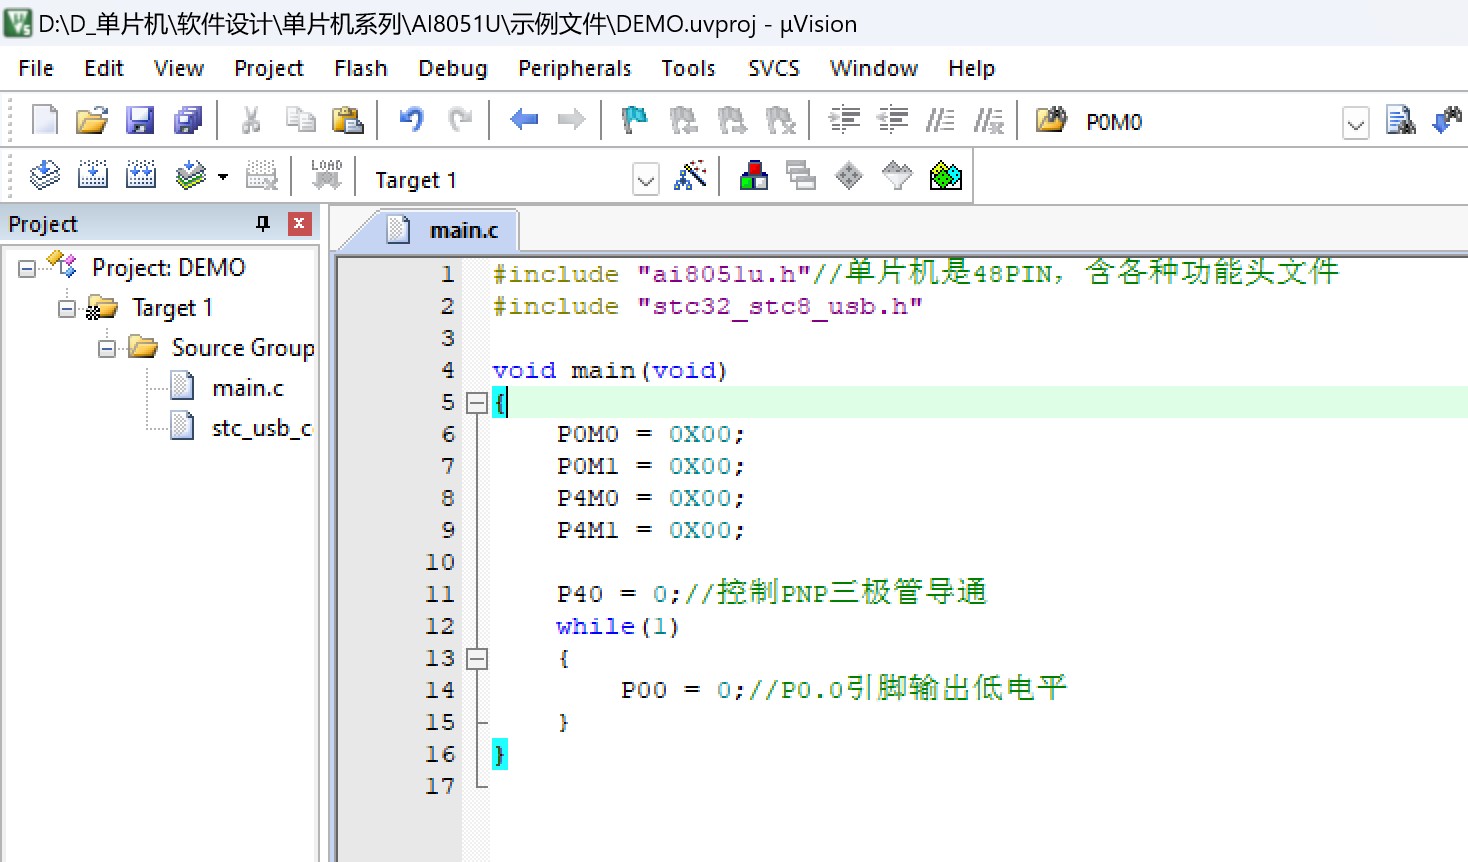This screenshot has height=862, width=1468.
Task: Paste from clipboard with Paste icon
Action: coord(347,121)
